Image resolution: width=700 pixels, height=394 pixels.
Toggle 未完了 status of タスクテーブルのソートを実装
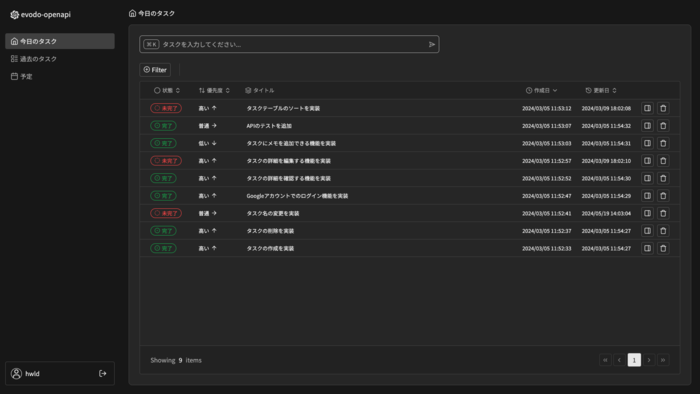pos(166,108)
